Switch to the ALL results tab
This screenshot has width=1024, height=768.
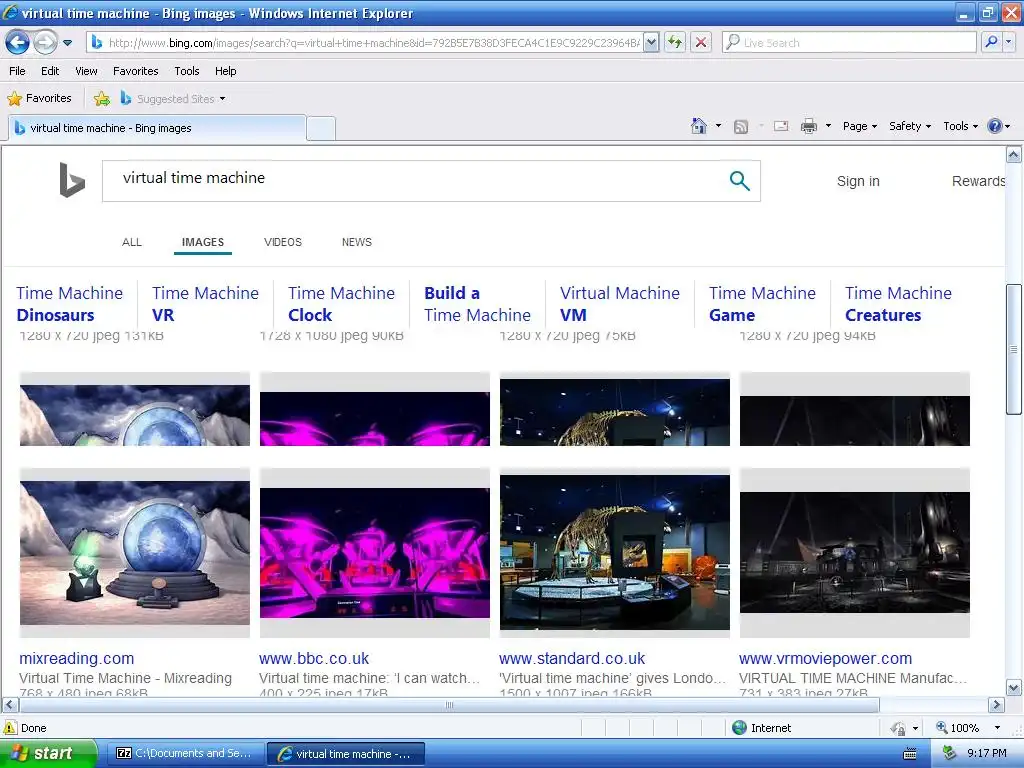point(132,242)
